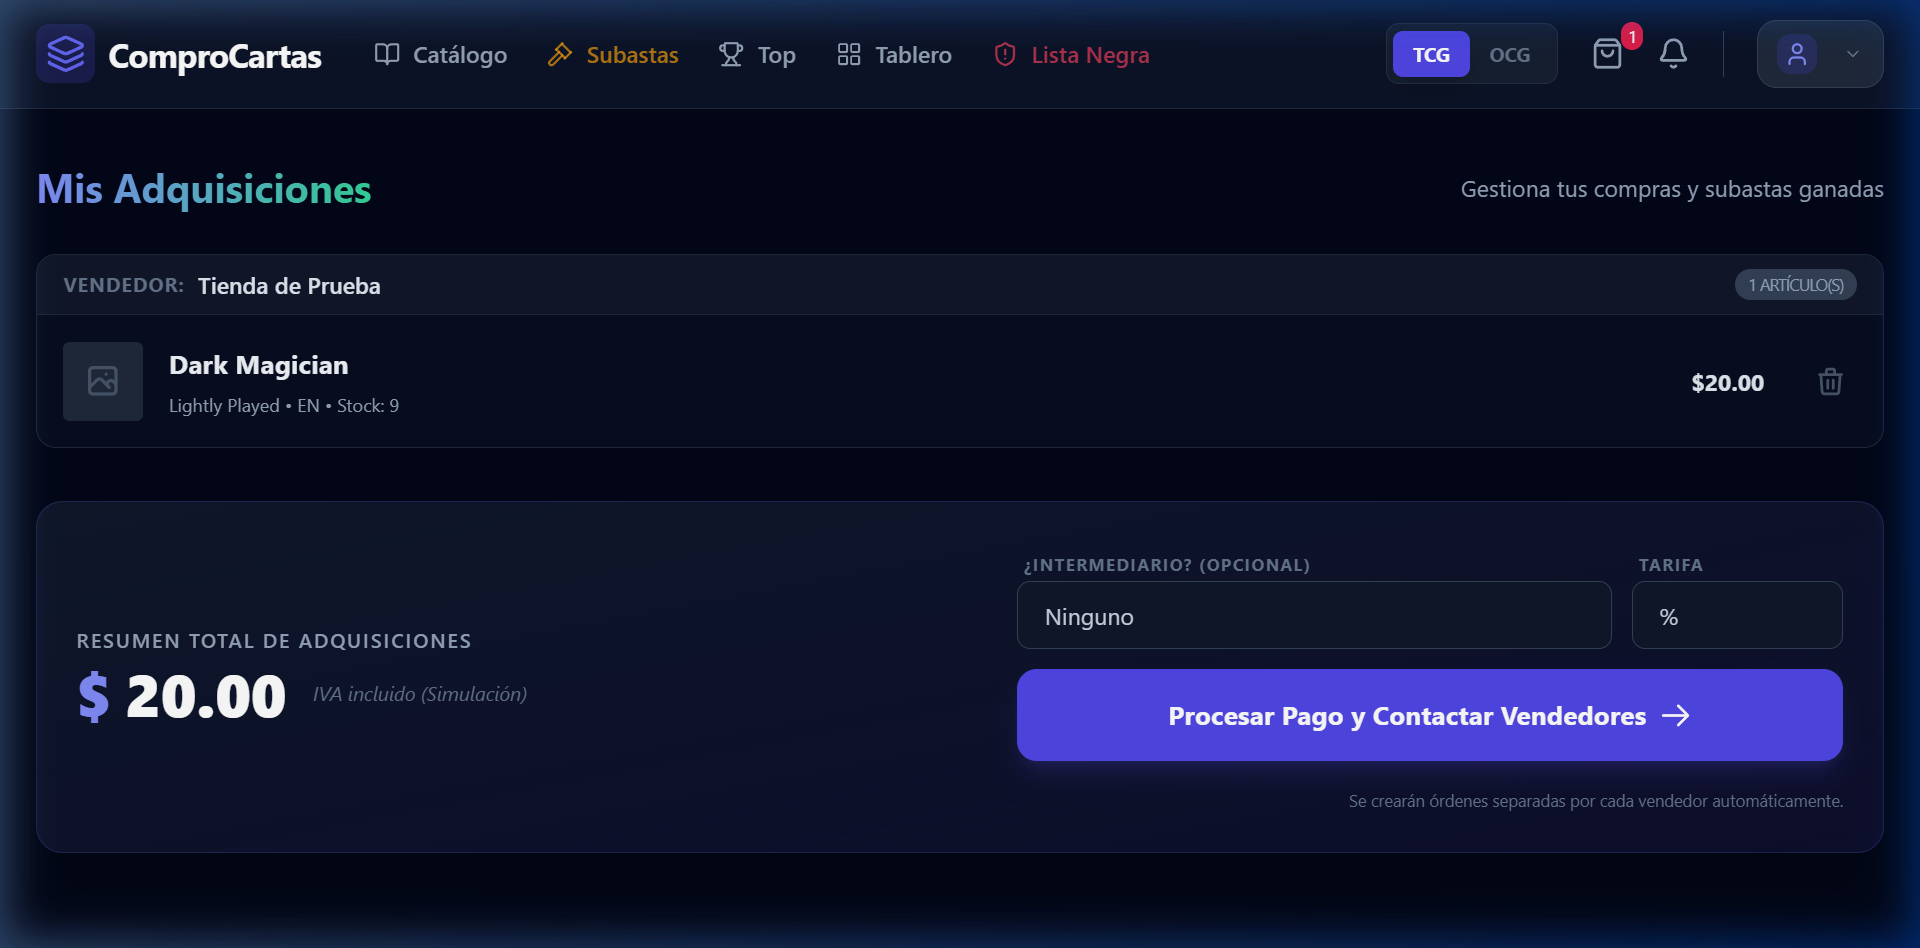Delete Dark Magician with trash icon
Screen dimensions: 1920x948
pyautogui.click(x=1830, y=382)
